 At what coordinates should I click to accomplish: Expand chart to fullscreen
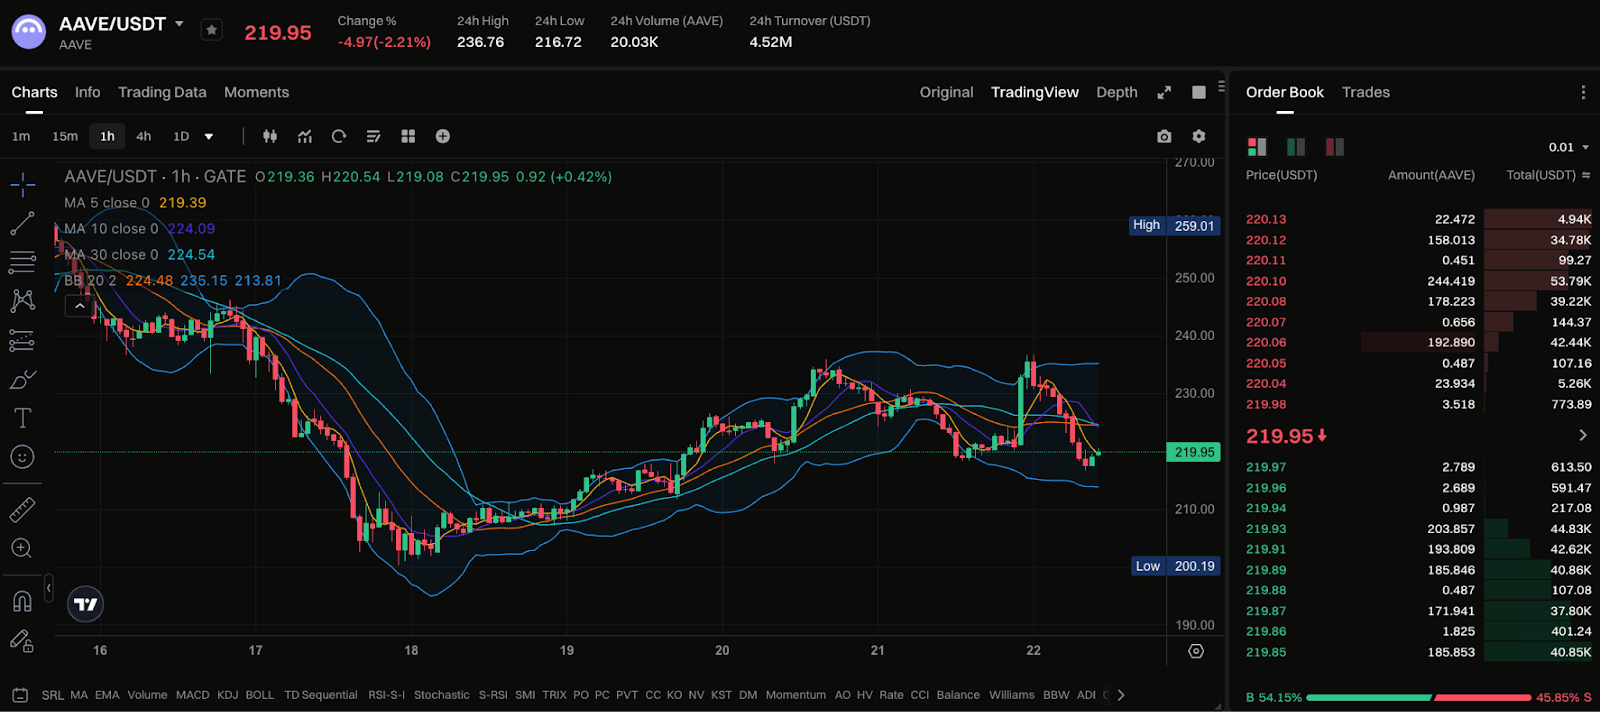[x=1164, y=92]
